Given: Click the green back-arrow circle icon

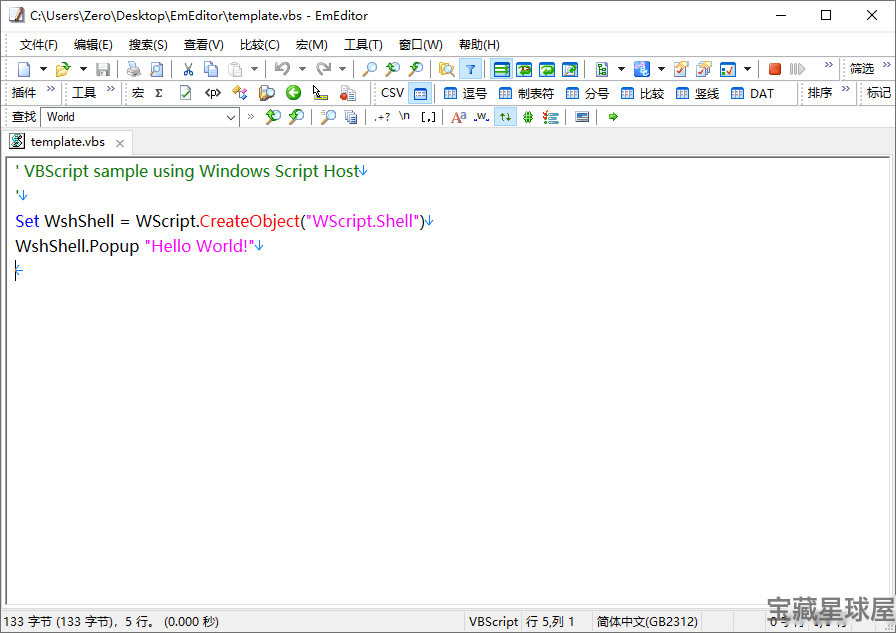Looking at the screenshot, I should click(293, 93).
